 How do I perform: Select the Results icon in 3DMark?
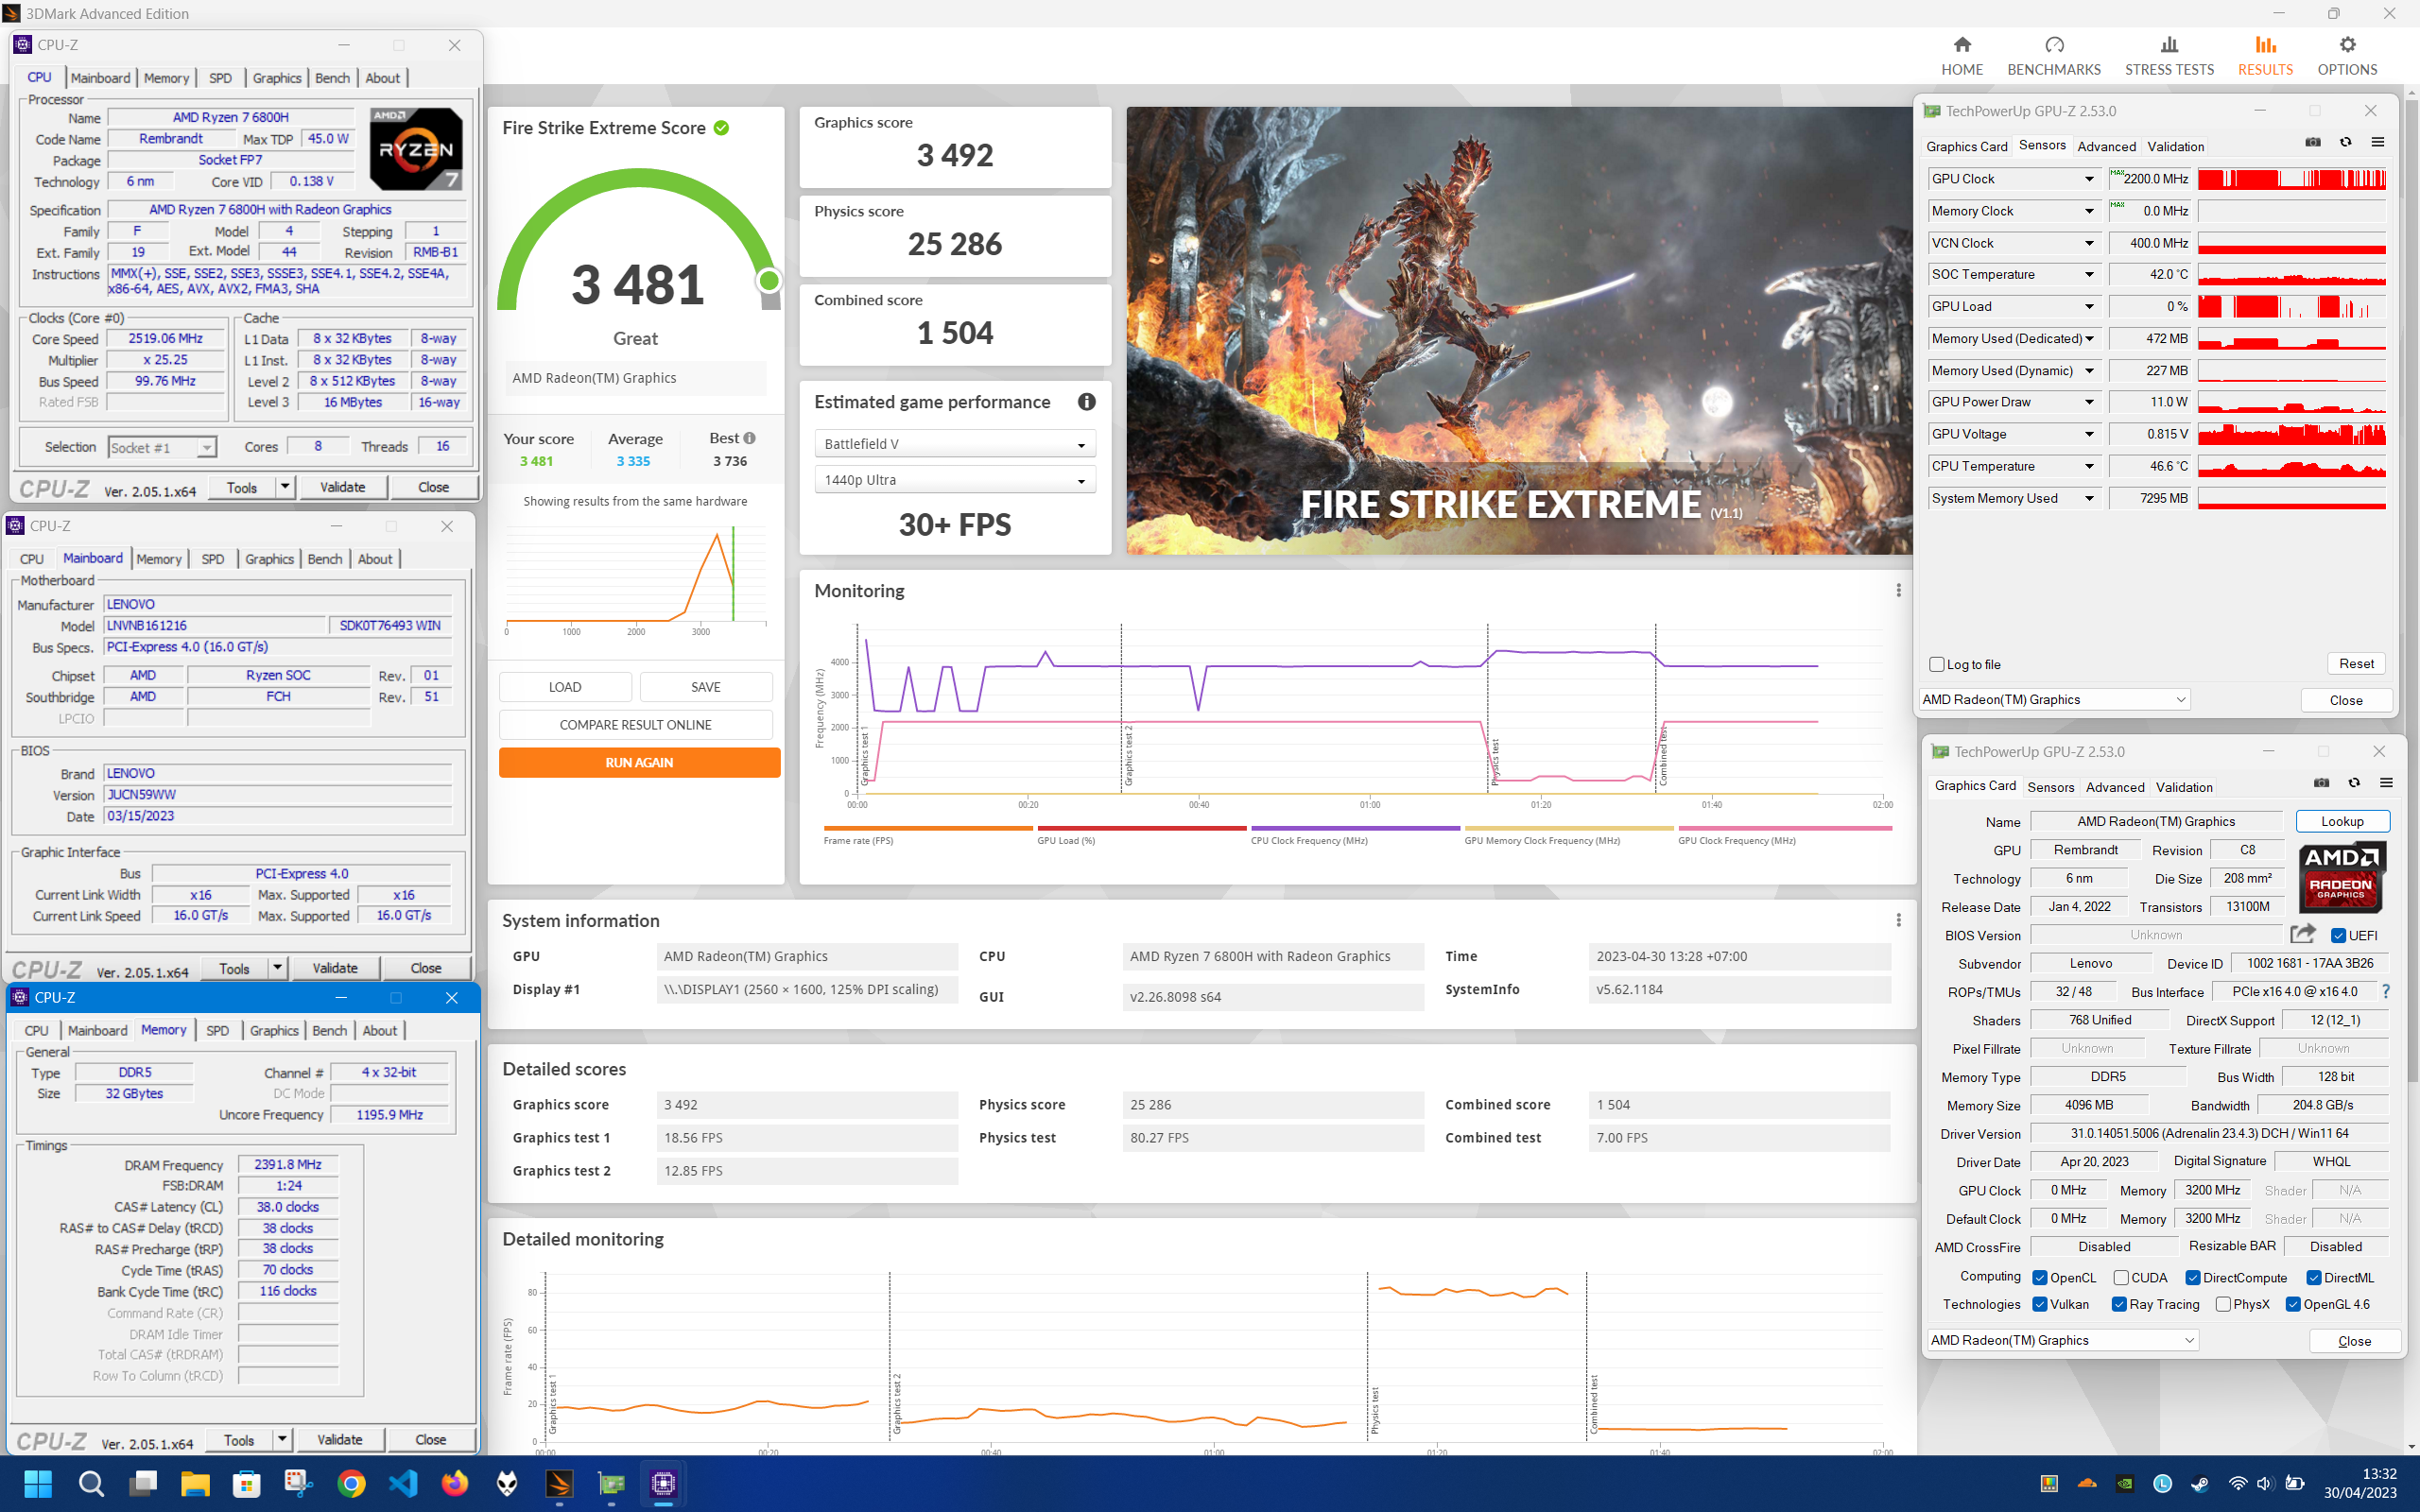(x=2265, y=44)
